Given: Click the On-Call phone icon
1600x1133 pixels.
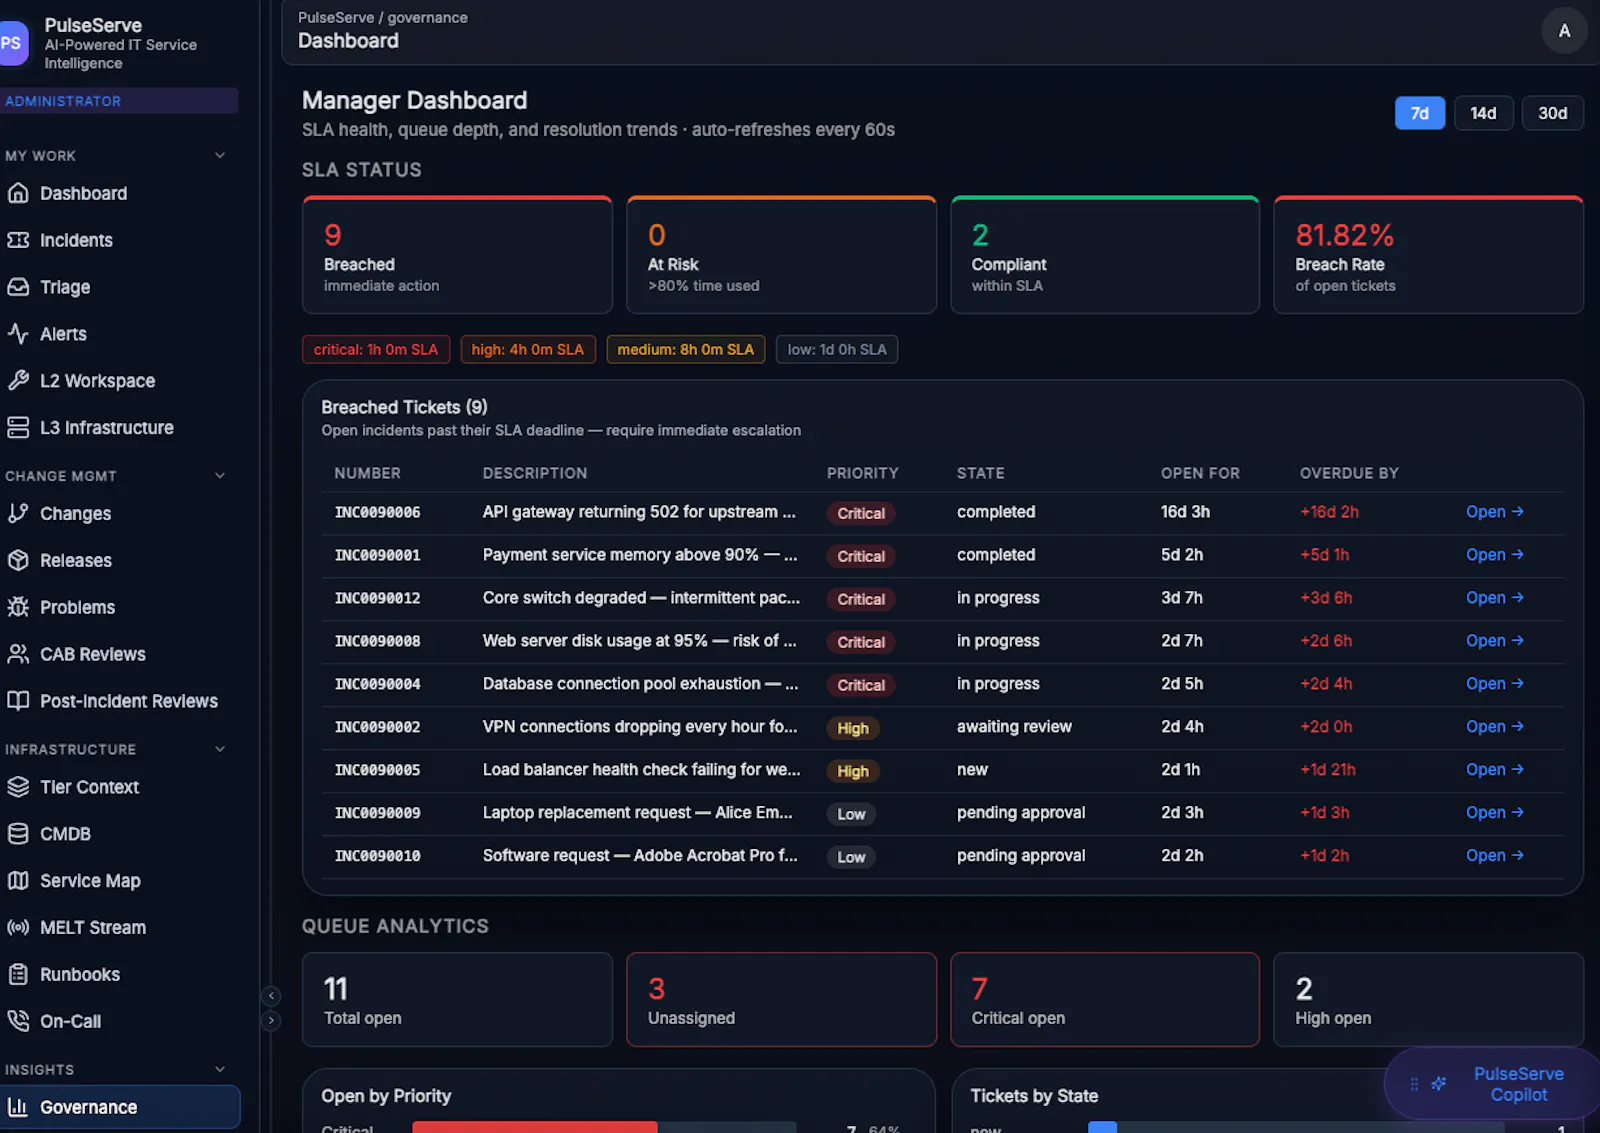Looking at the screenshot, I should point(18,1021).
